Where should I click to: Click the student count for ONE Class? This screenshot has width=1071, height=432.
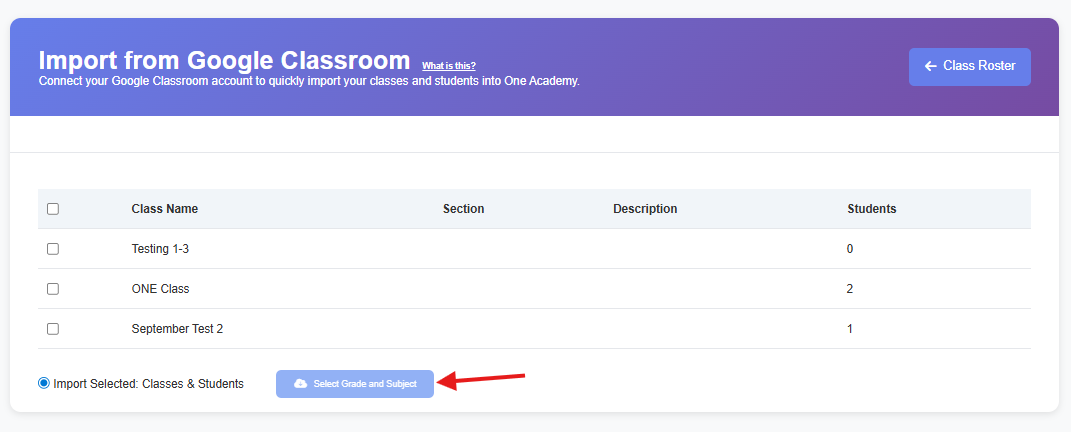pyautogui.click(x=850, y=289)
